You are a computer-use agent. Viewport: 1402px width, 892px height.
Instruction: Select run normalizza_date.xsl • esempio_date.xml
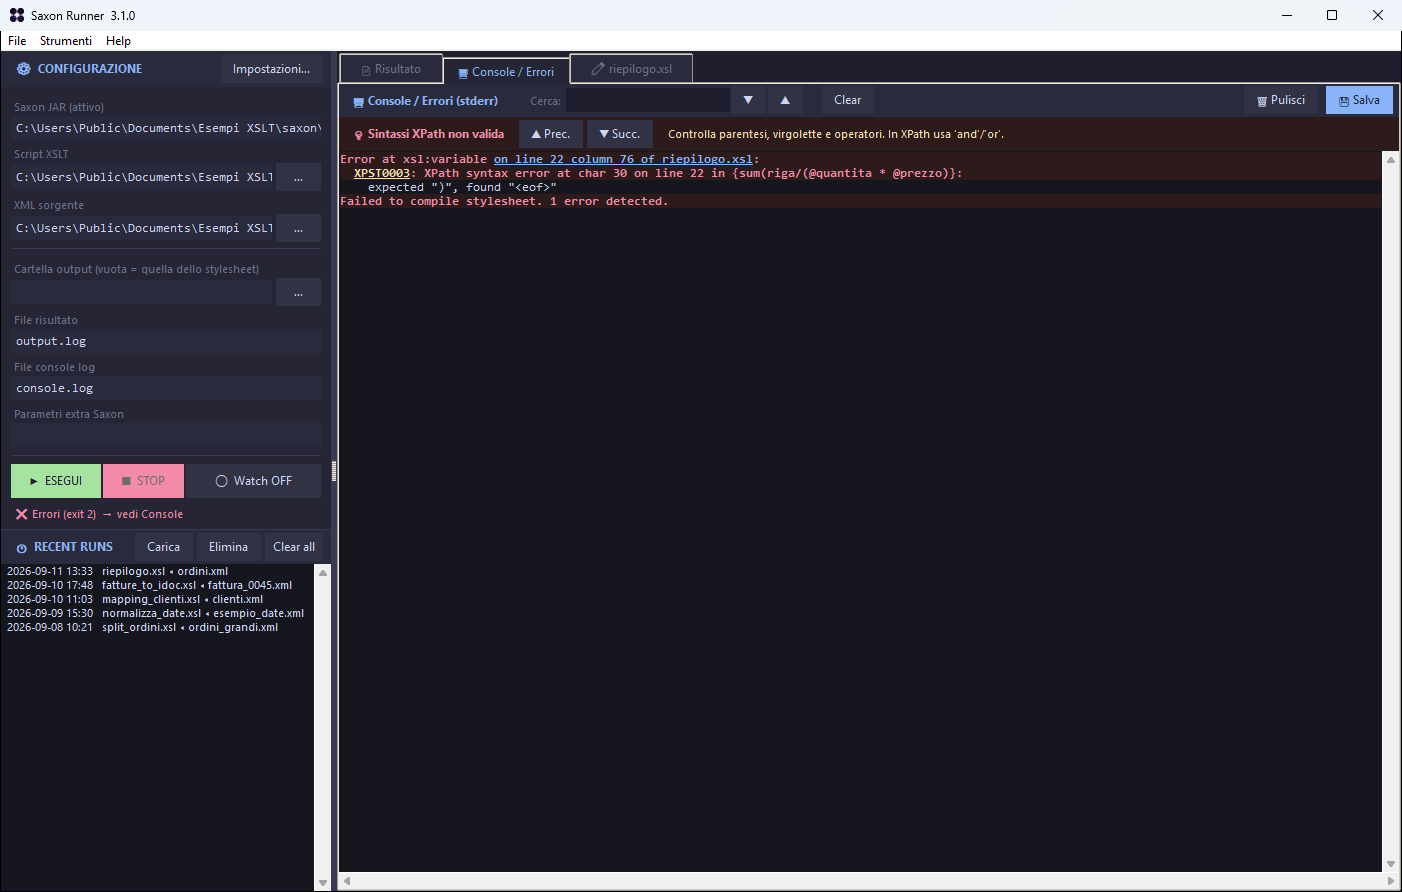click(x=158, y=614)
